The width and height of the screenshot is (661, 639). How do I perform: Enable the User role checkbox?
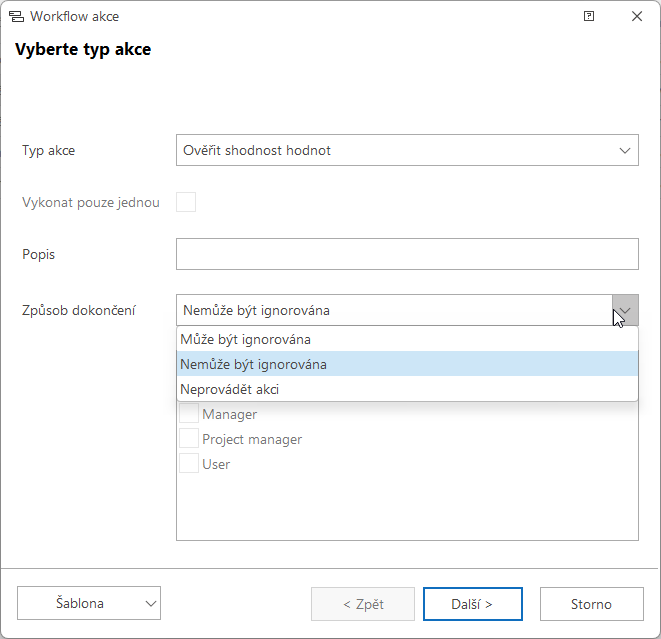189,463
